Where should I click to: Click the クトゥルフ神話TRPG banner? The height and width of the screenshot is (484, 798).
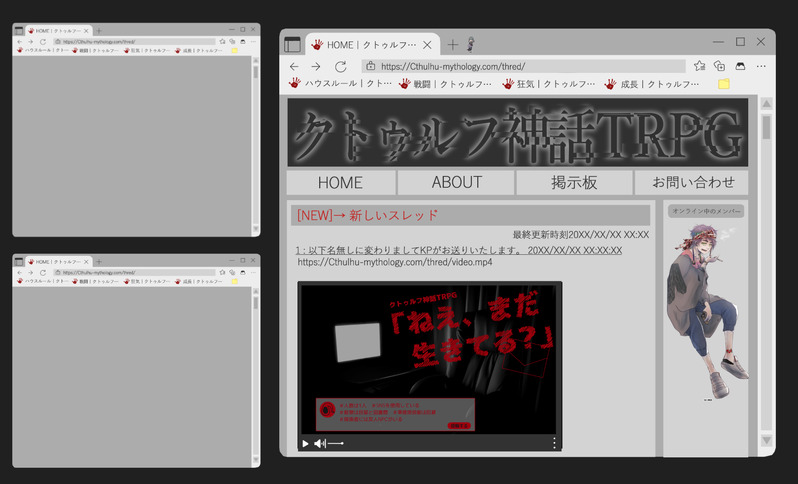518,133
